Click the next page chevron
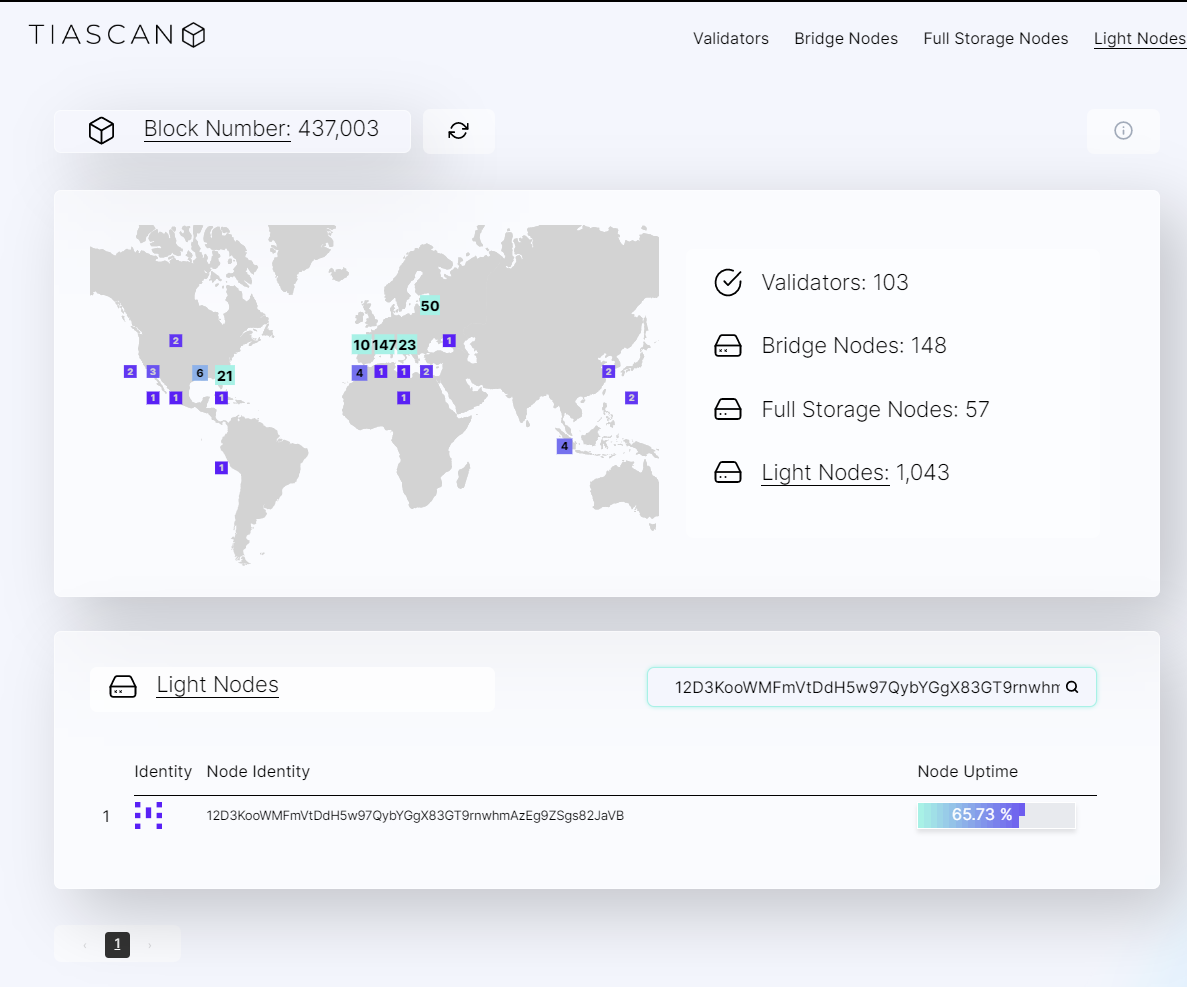This screenshot has width=1187, height=987. point(150,945)
